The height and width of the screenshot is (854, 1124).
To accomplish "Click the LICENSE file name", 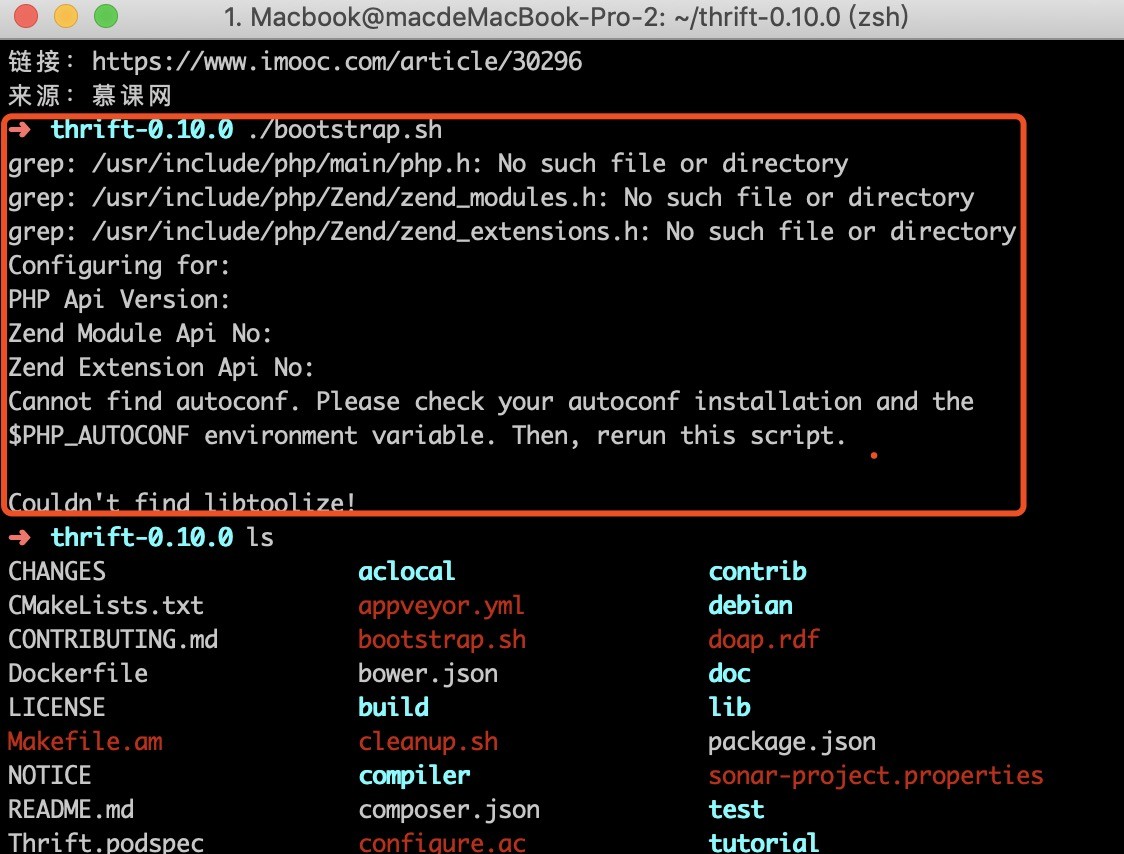I will tap(57, 707).
